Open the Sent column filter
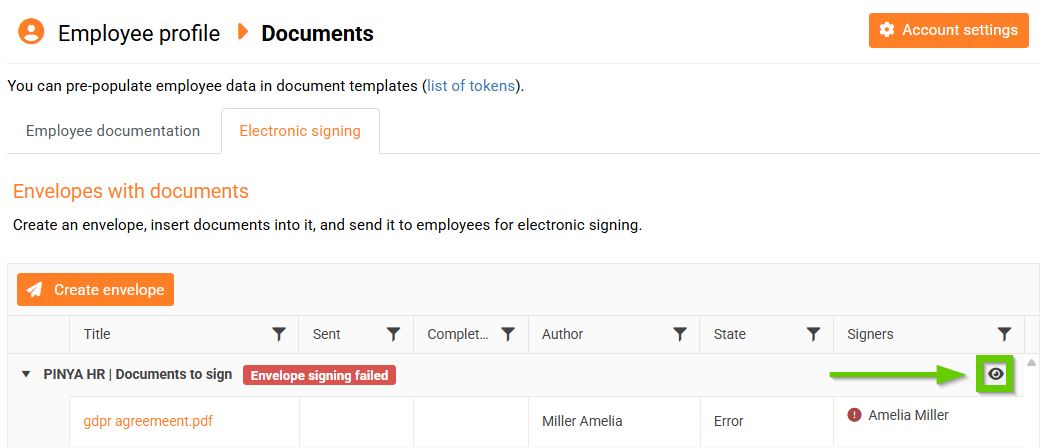1045x448 pixels. click(x=393, y=334)
